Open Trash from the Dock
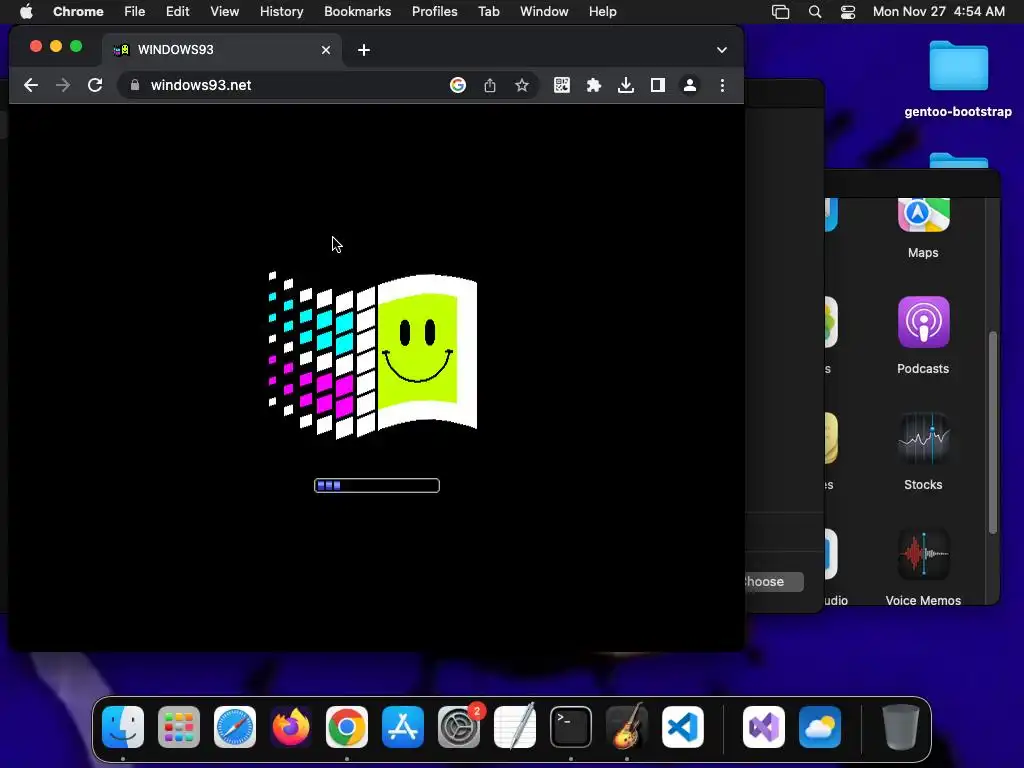1024x768 pixels. click(901, 727)
